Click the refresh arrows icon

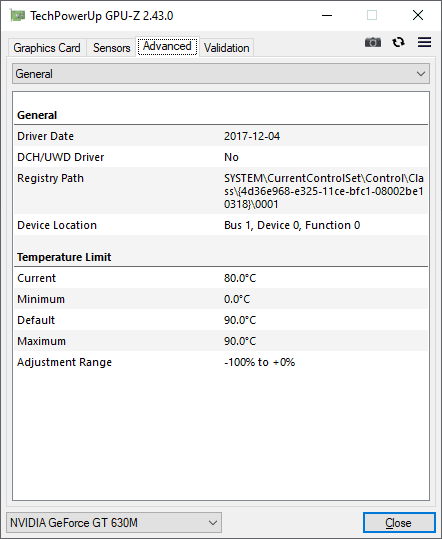(x=398, y=42)
